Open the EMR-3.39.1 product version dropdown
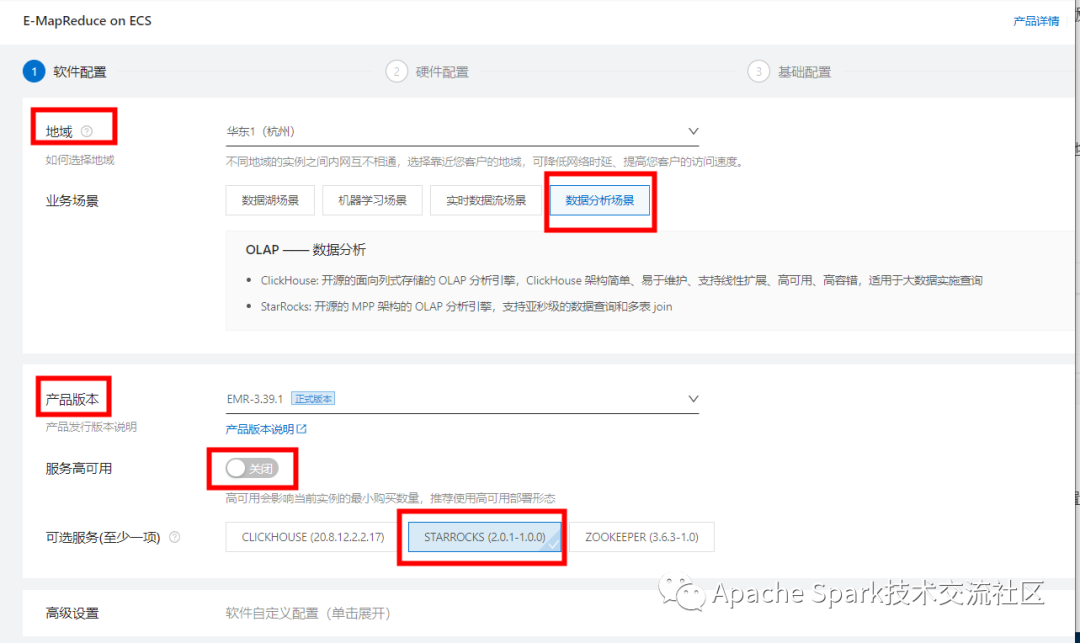1080x643 pixels. coord(462,399)
